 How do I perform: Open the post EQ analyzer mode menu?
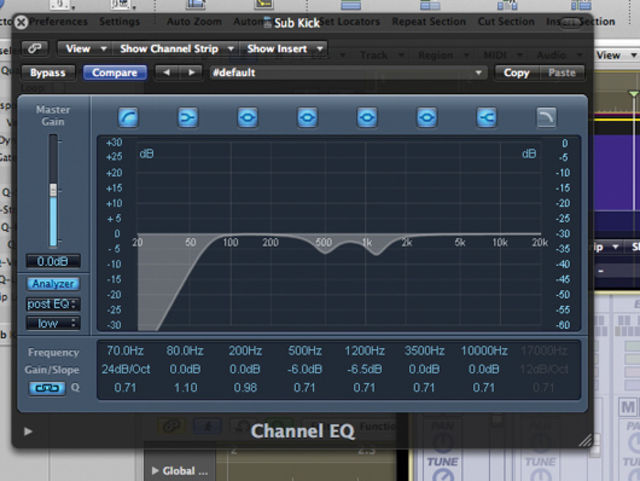tap(53, 304)
